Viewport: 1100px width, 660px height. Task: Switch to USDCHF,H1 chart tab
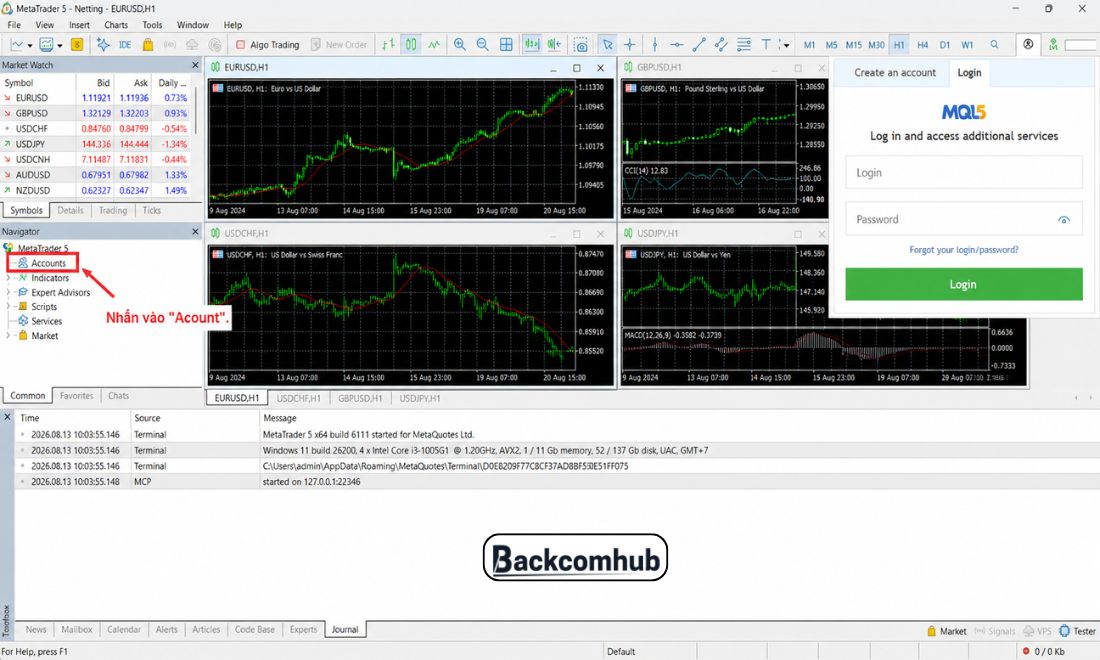click(x=298, y=398)
